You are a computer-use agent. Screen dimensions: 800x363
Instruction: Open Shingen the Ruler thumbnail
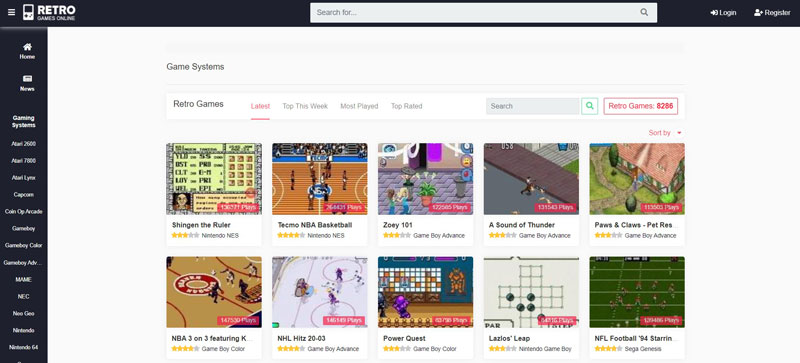(x=214, y=179)
